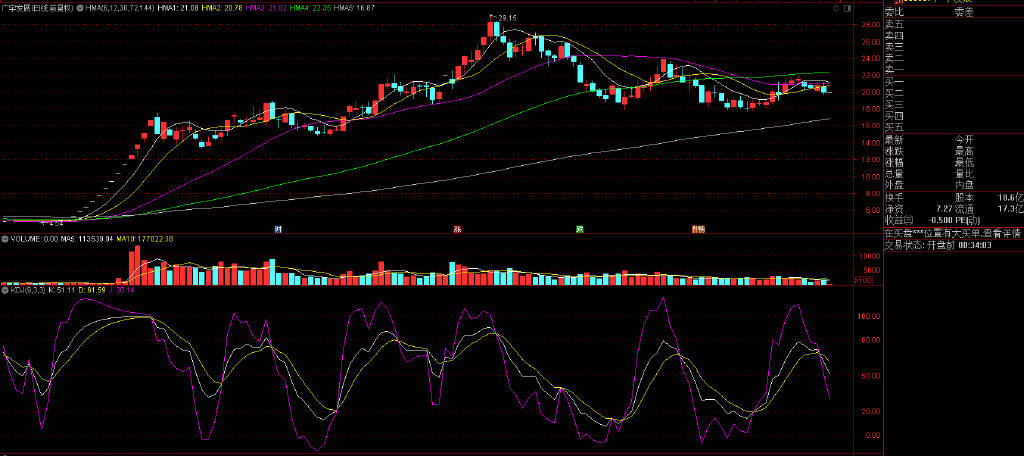1024x456 pixels.
Task: Click the circle icon before HMA indicator
Action: (x=81, y=7)
